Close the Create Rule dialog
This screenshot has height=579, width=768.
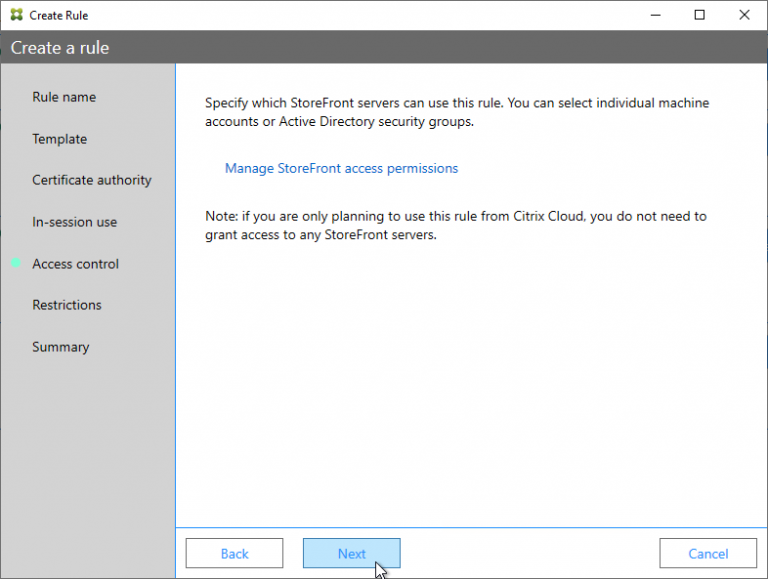[743, 15]
